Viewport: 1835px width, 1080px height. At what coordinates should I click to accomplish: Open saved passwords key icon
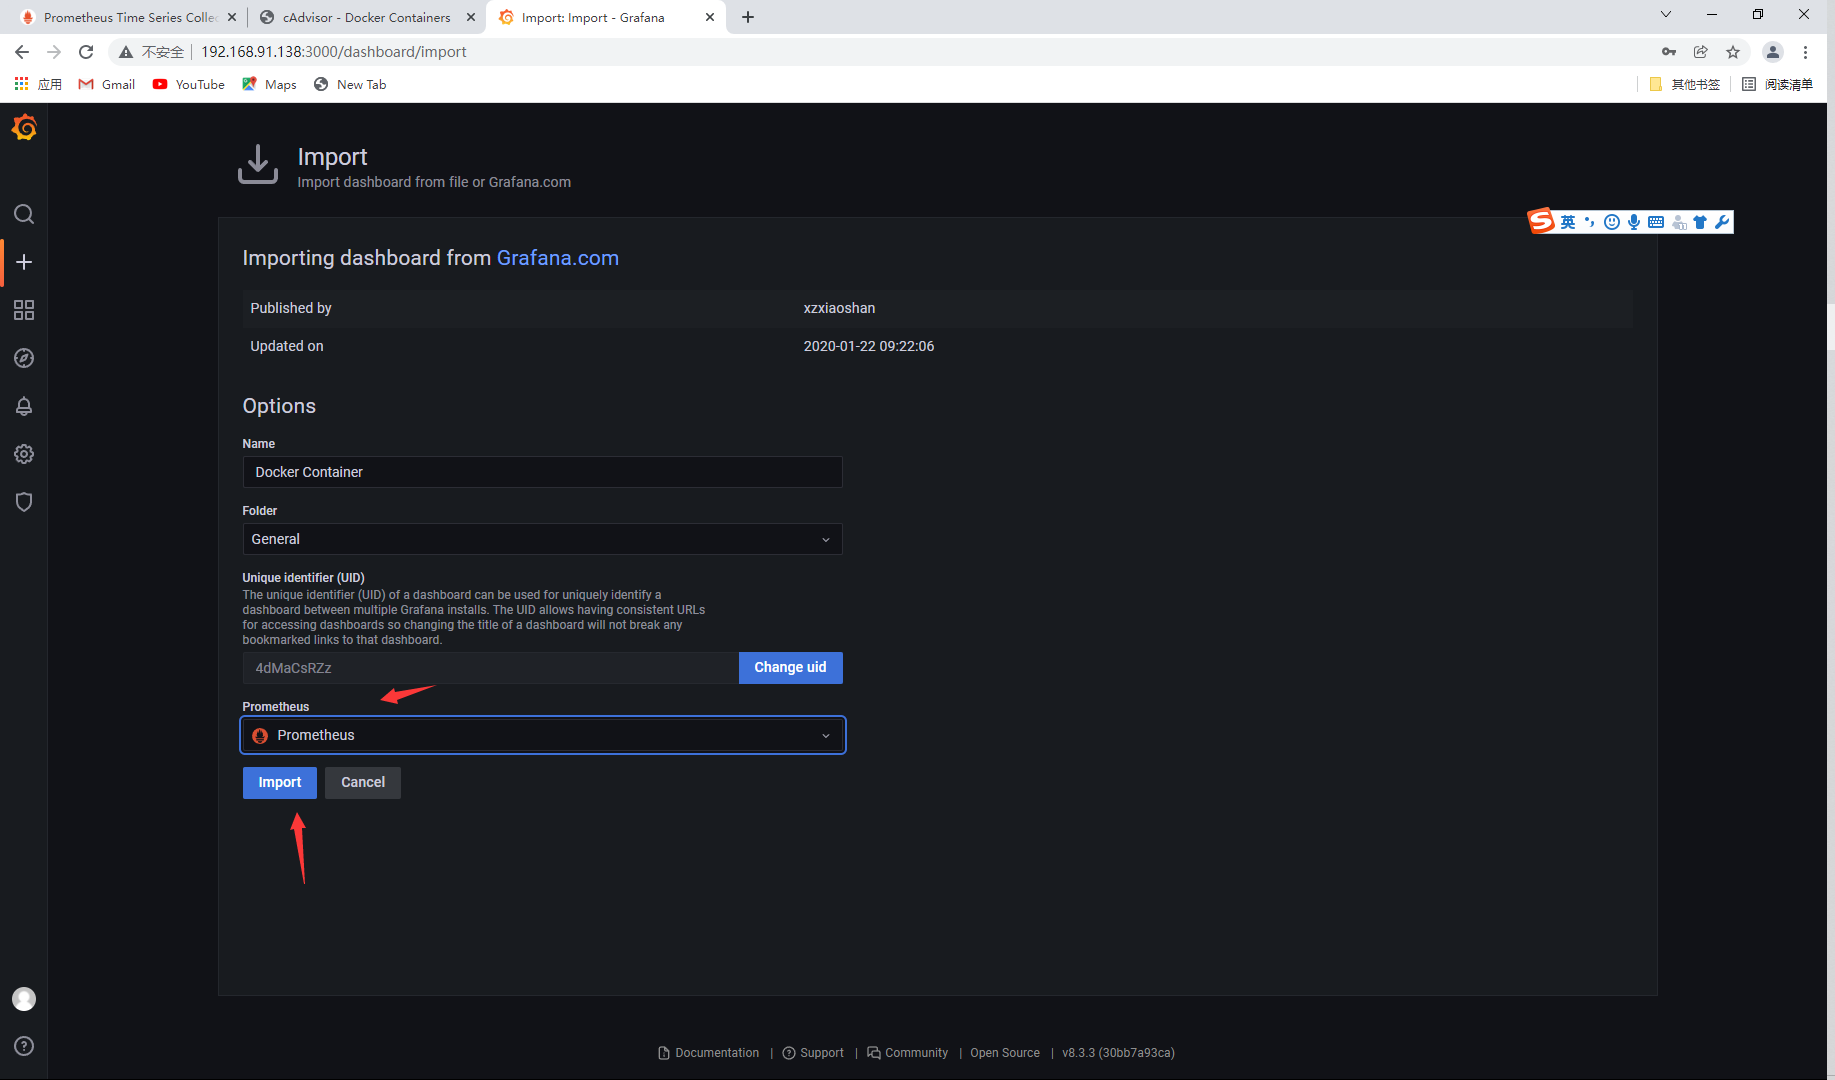(1669, 52)
